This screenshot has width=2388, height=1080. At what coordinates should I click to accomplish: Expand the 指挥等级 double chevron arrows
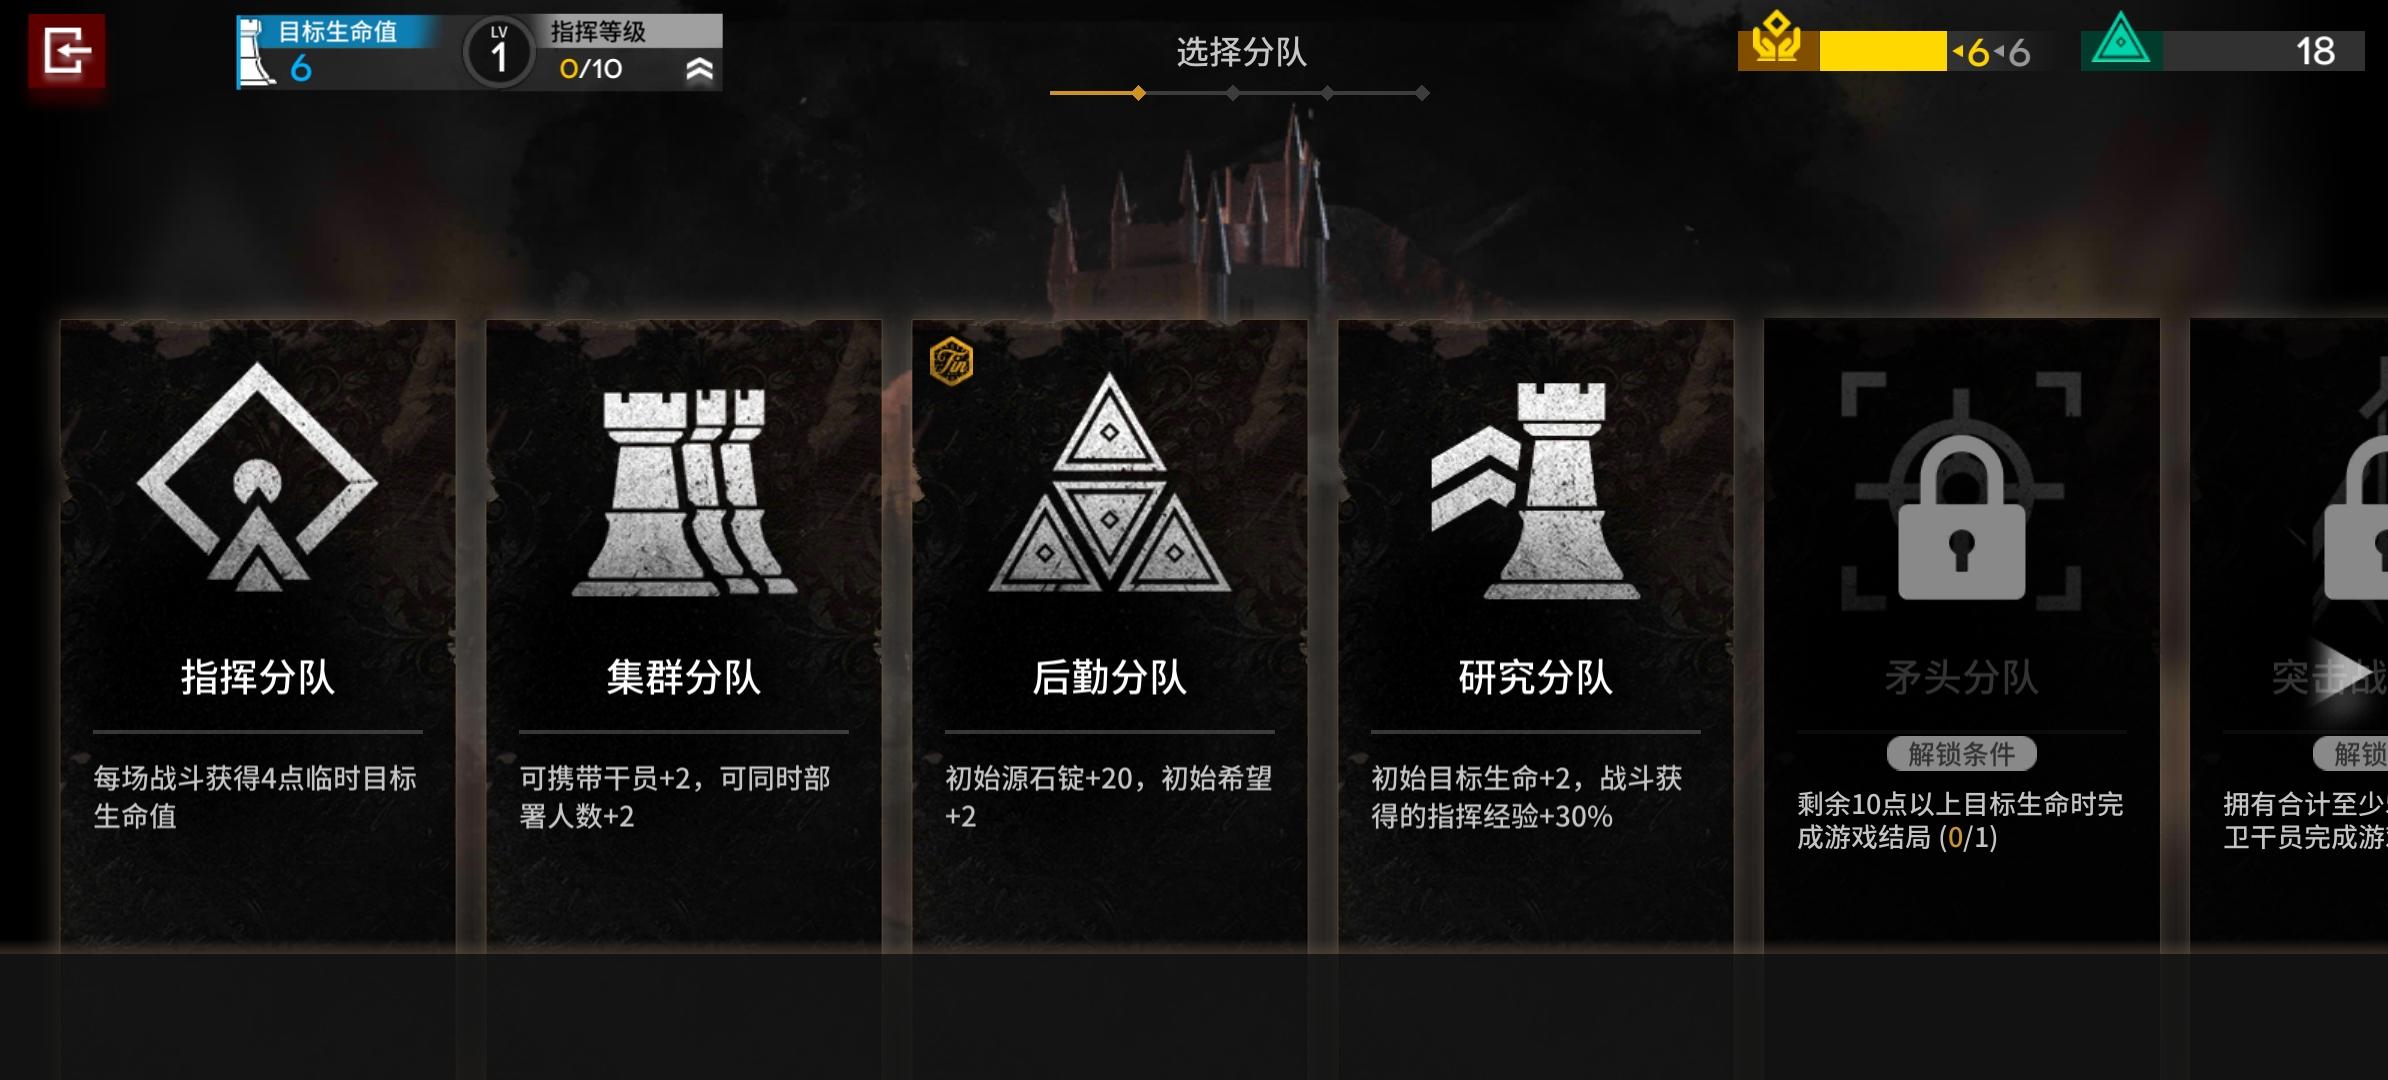(x=700, y=69)
